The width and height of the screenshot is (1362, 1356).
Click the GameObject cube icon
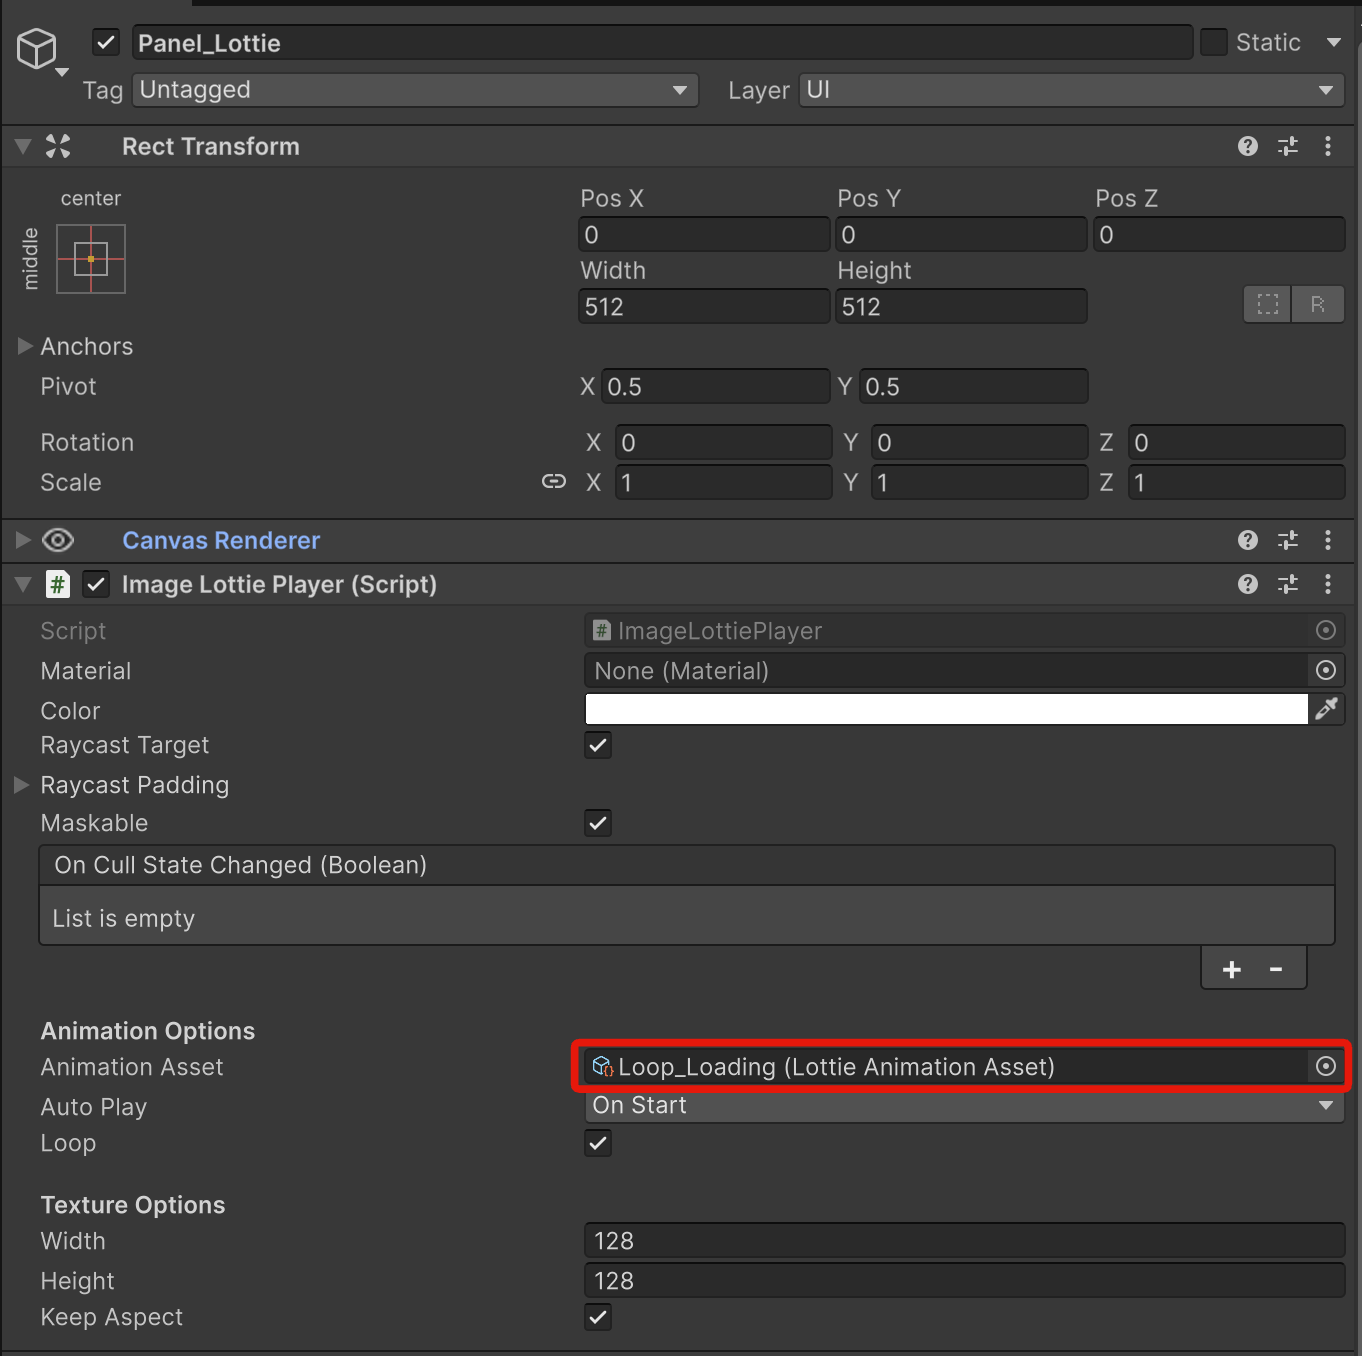[x=37, y=48]
